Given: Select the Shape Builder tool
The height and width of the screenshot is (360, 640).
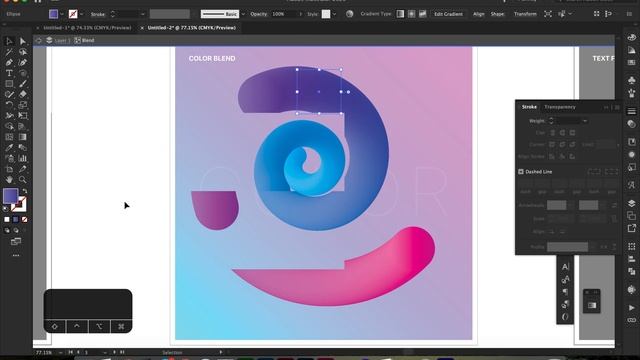Looking at the screenshot, I should point(9,126).
